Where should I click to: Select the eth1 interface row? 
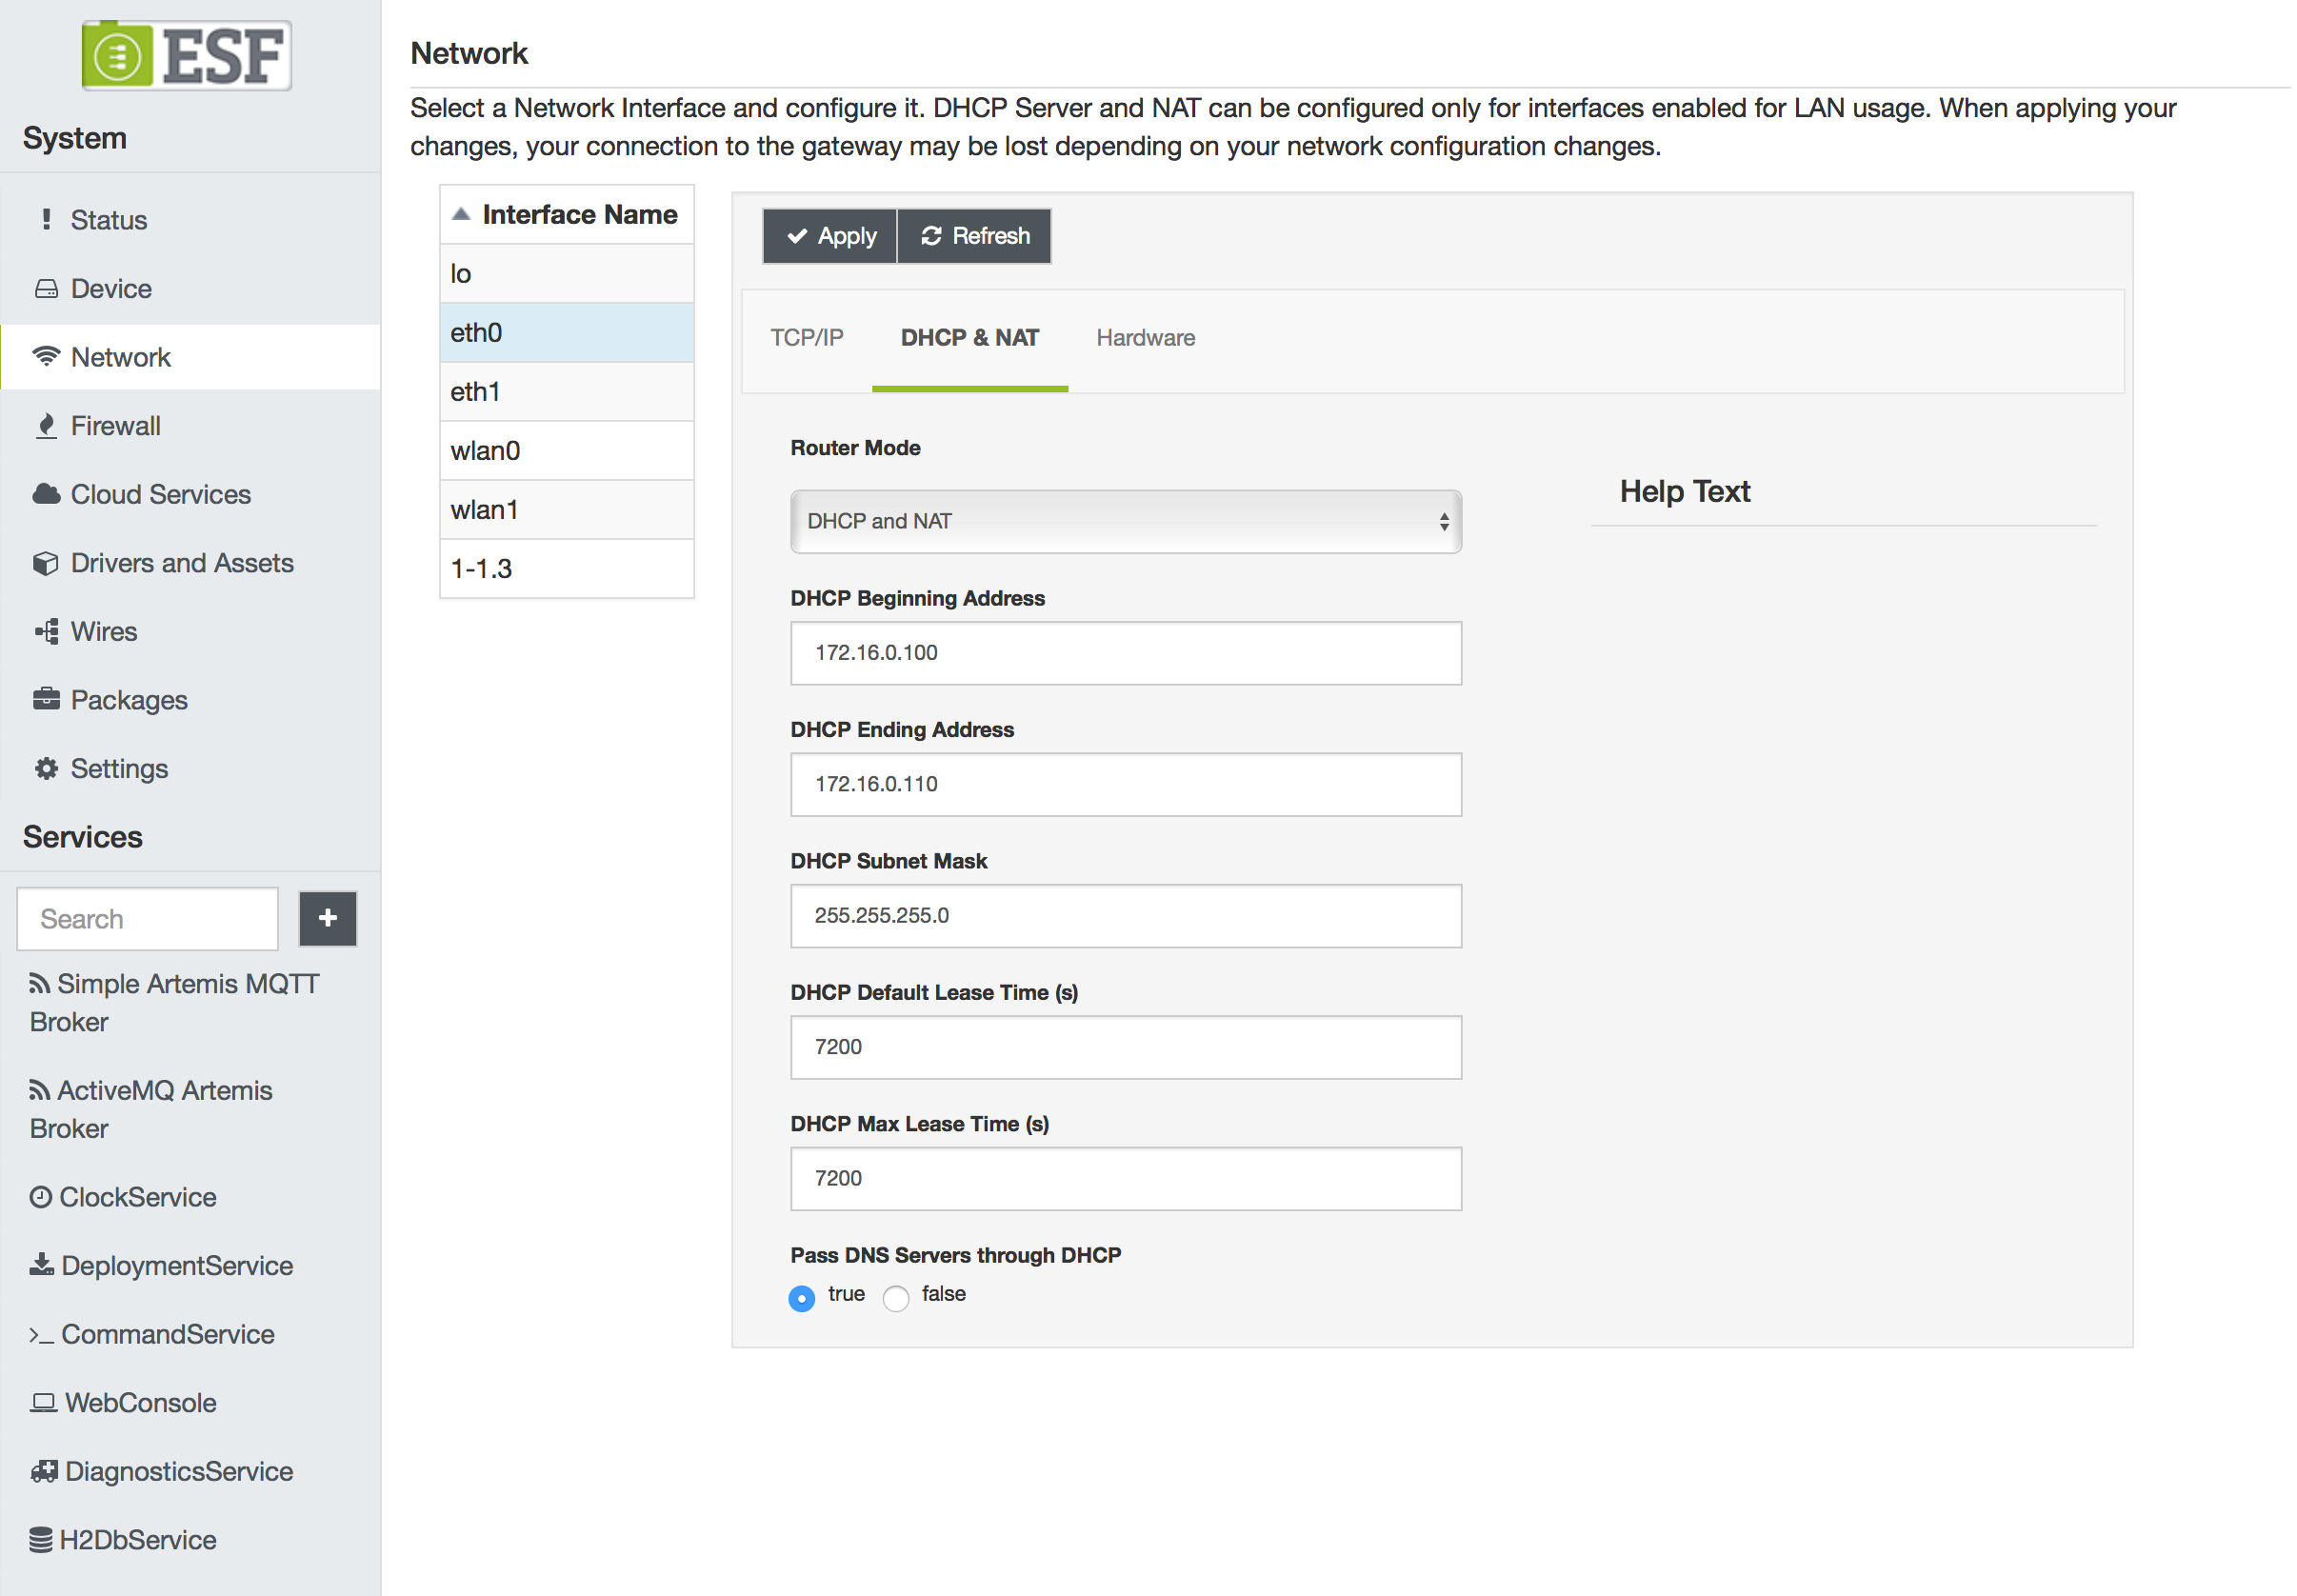[x=567, y=392]
